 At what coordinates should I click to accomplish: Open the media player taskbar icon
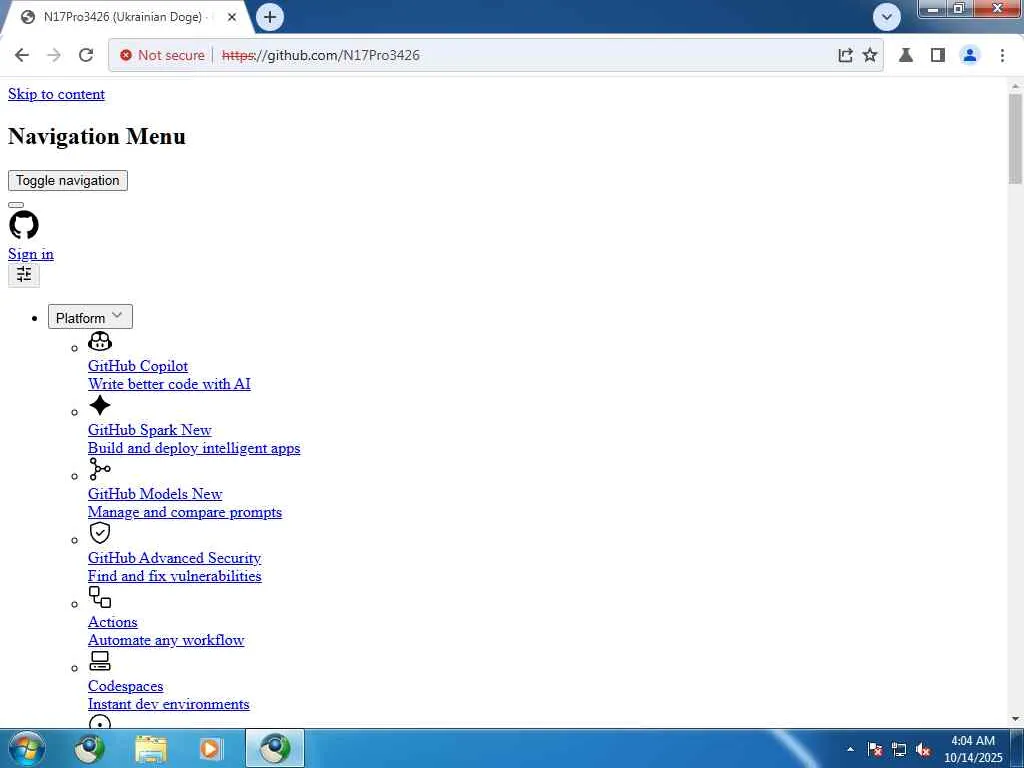pos(210,749)
